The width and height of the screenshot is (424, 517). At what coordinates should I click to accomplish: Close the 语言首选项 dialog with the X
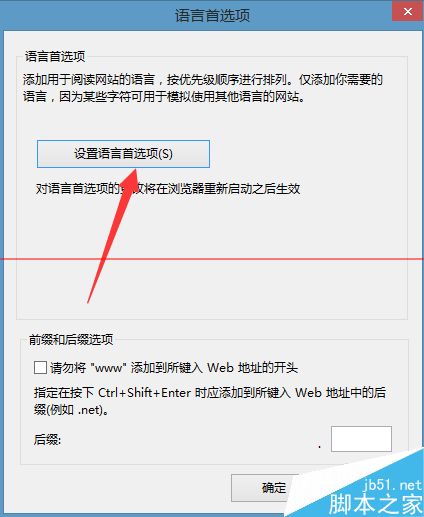tap(408, 12)
